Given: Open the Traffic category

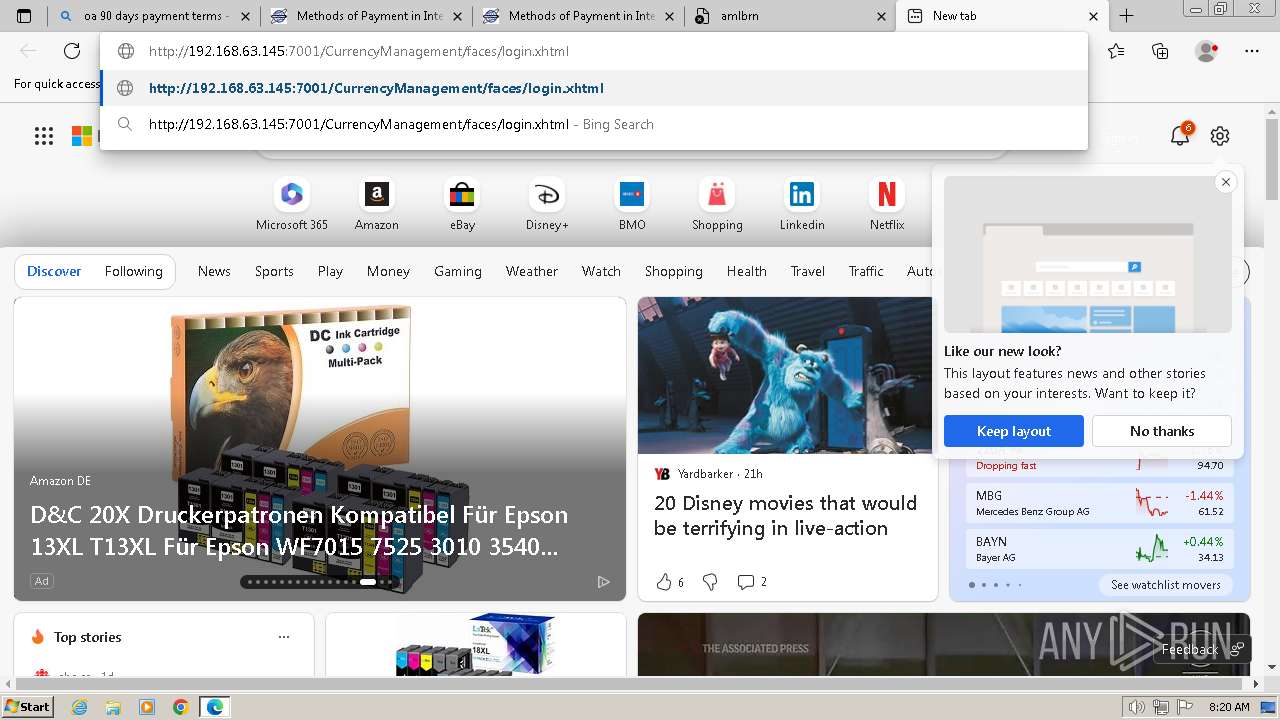Looking at the screenshot, I should (866, 271).
